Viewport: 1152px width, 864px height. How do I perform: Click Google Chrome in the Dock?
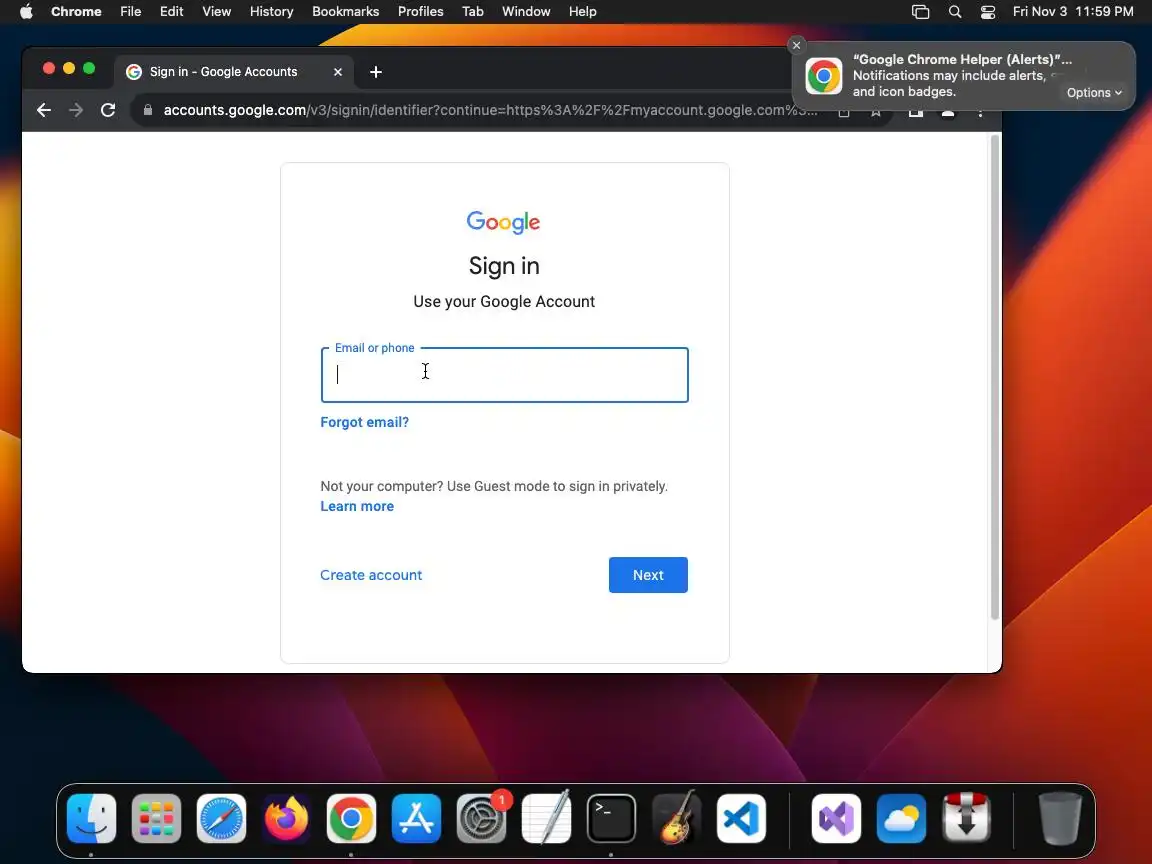[x=351, y=818]
